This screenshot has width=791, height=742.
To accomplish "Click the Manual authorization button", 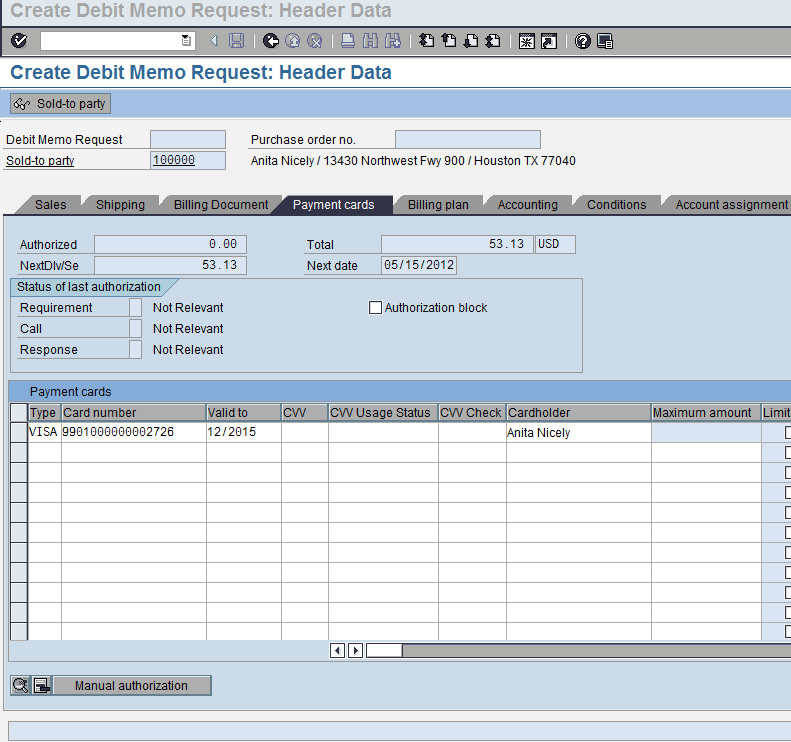I will pyautogui.click(x=131, y=686).
